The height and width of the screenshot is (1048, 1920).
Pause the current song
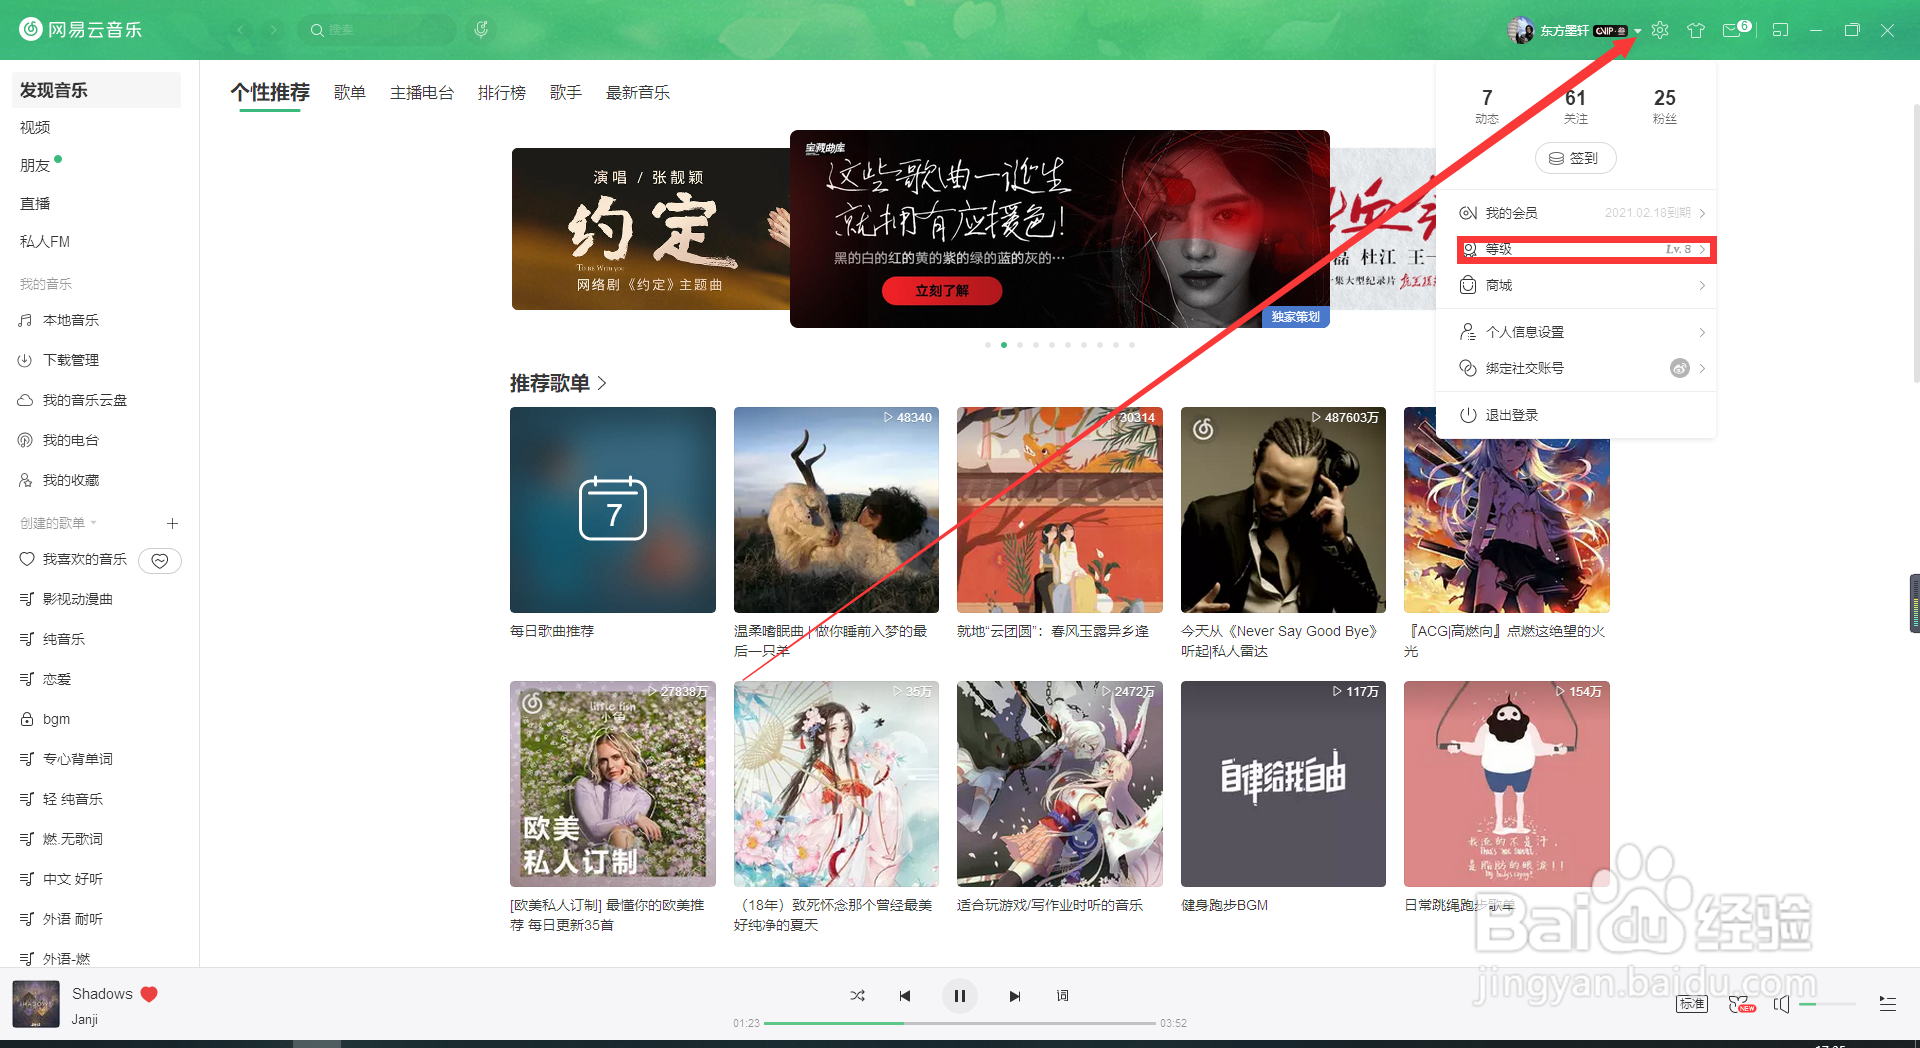(960, 996)
